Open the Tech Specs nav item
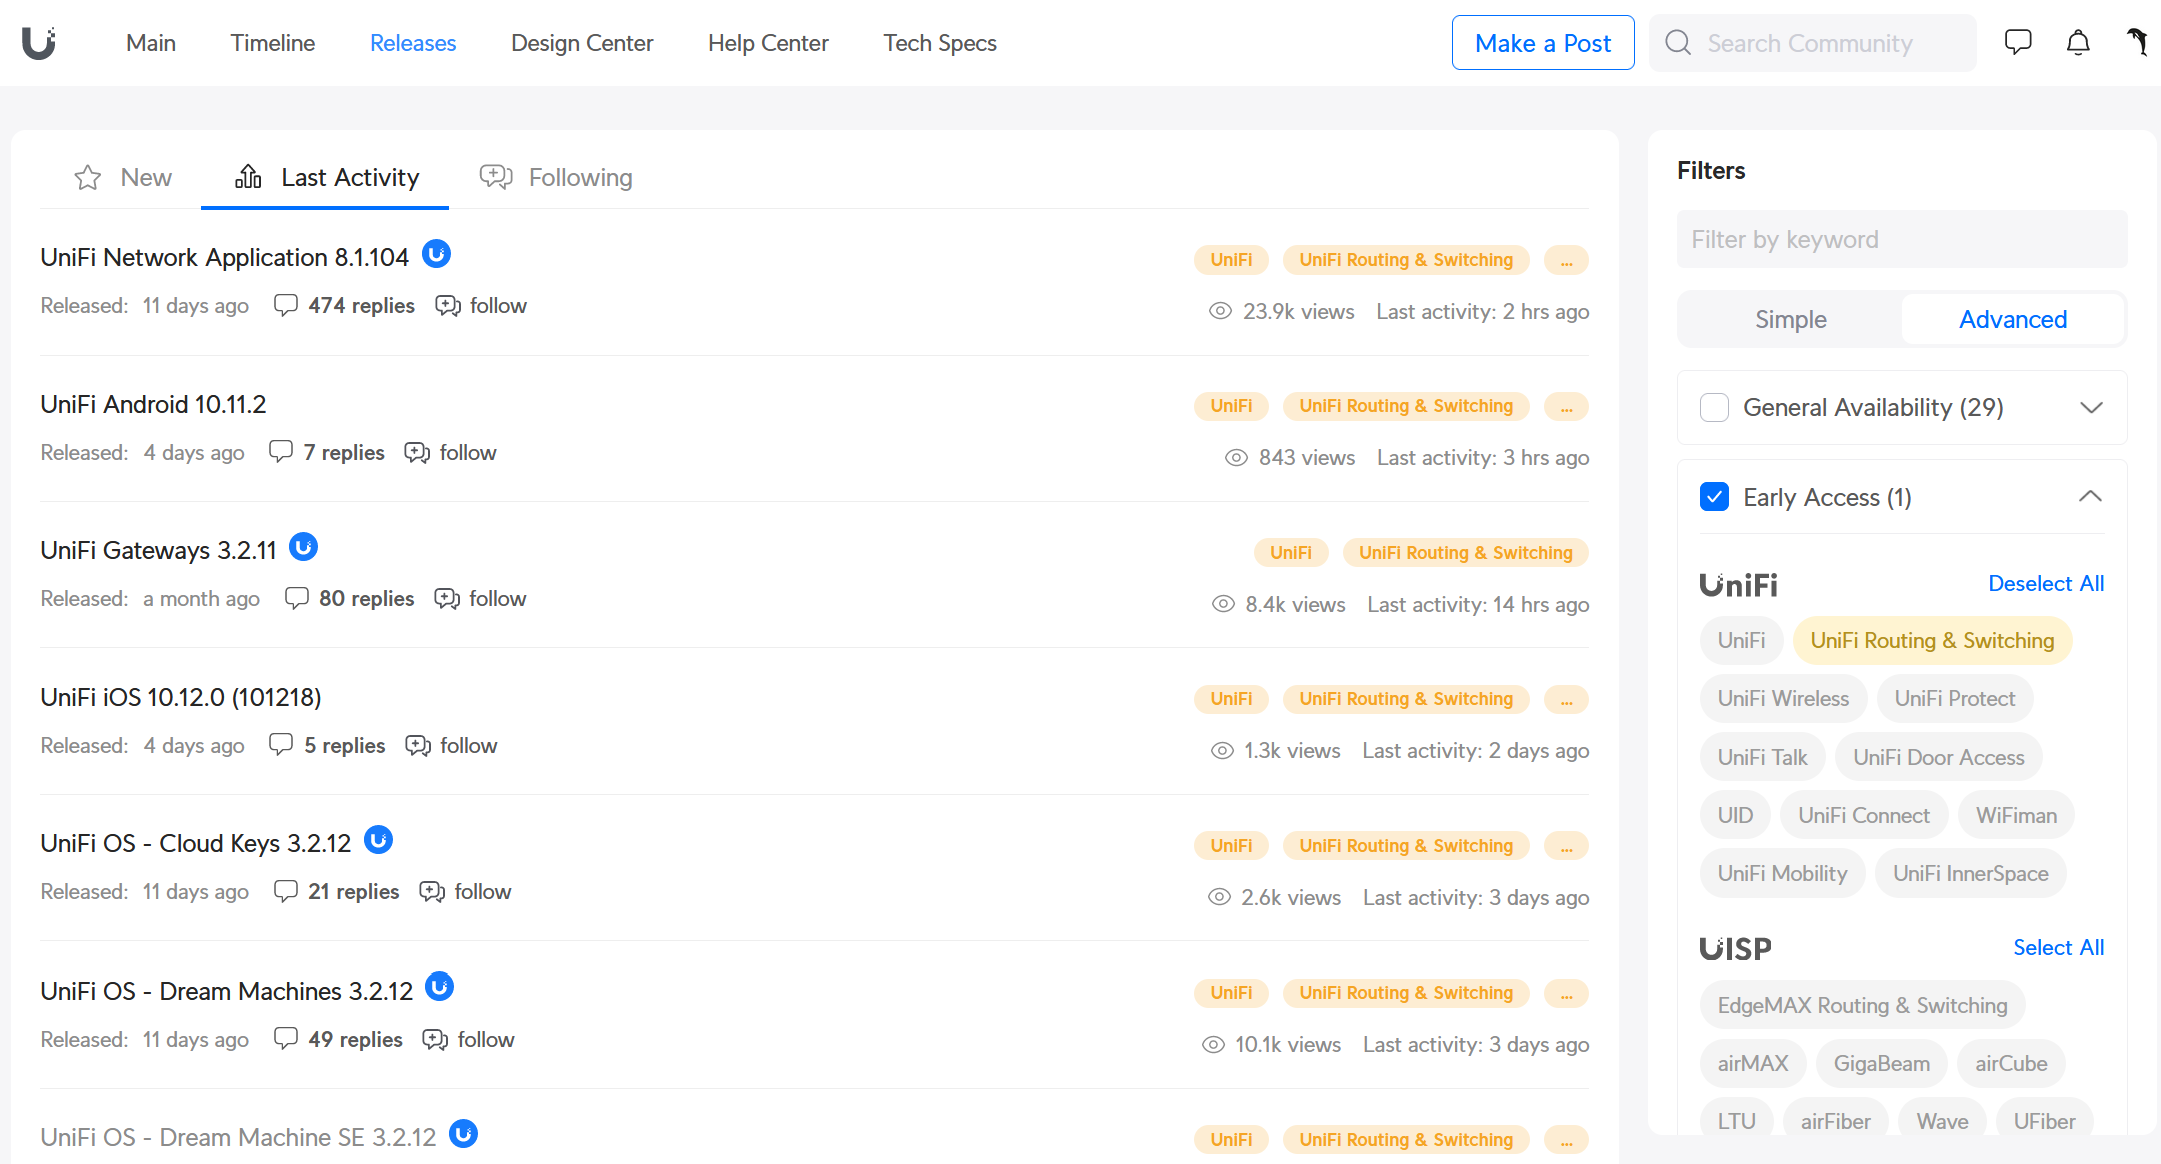The image size is (2161, 1164). pos(940,43)
